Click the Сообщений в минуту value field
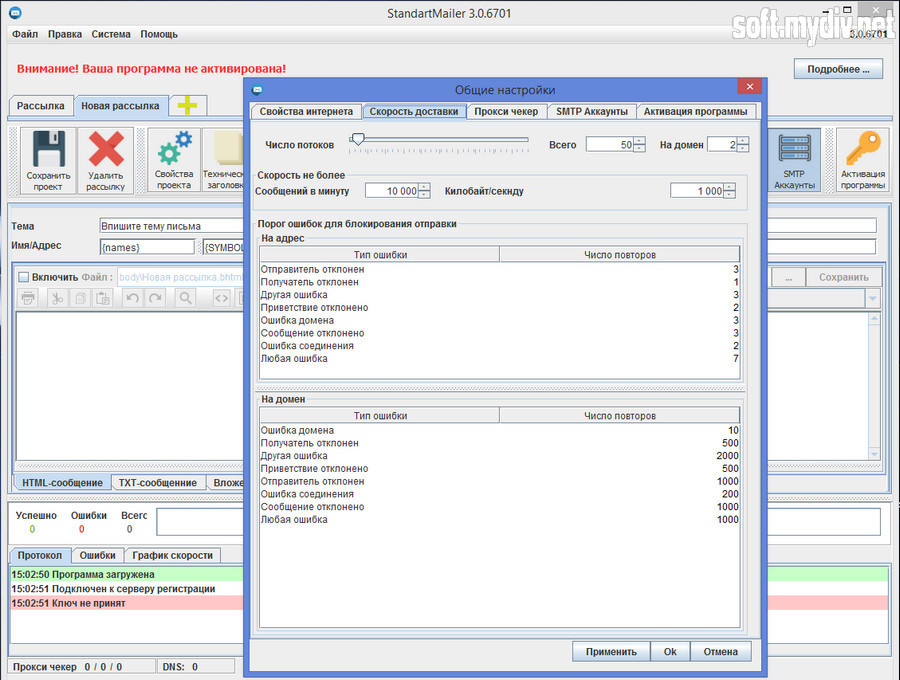900x680 pixels. pos(392,191)
